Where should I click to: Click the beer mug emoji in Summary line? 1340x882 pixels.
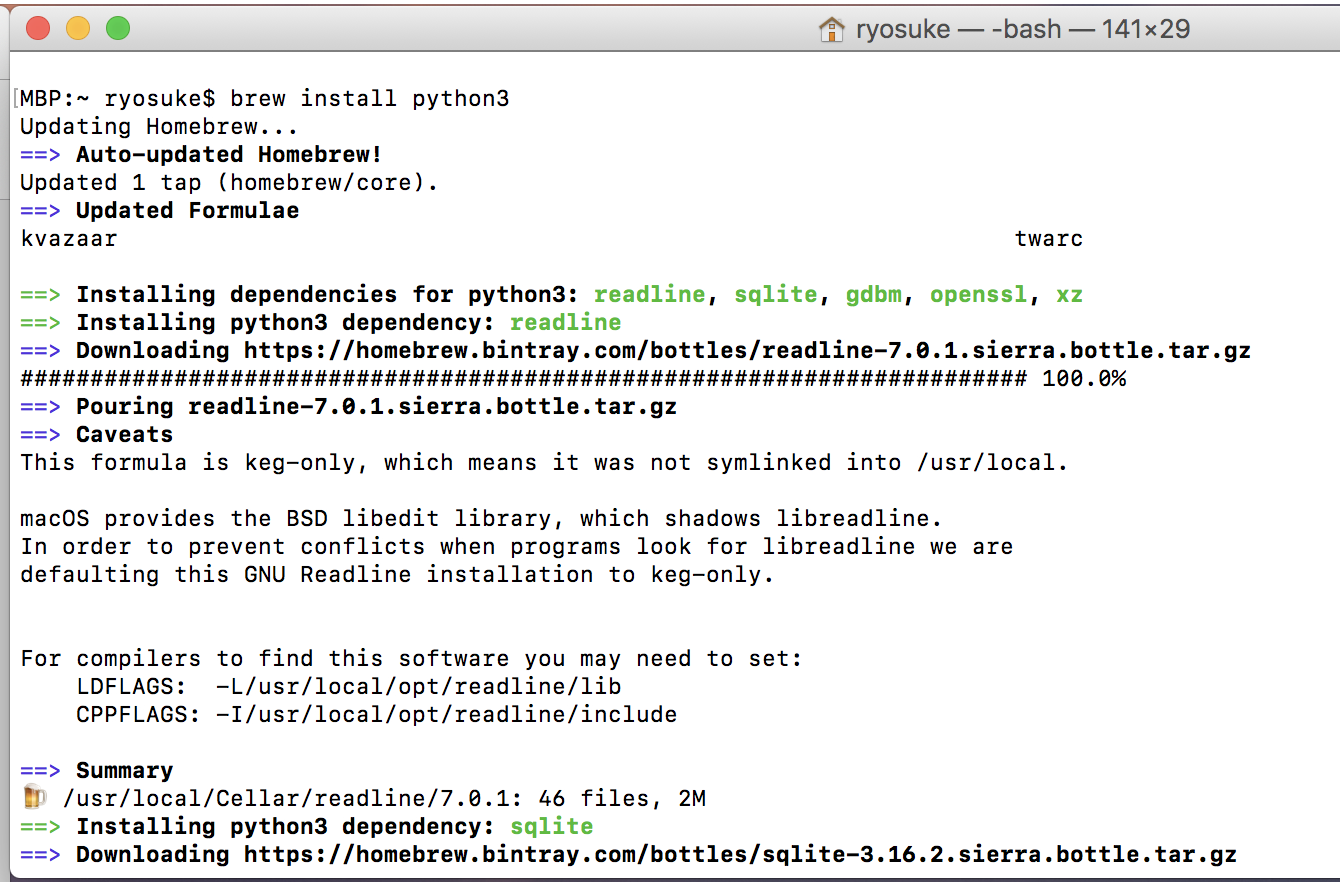coord(34,798)
